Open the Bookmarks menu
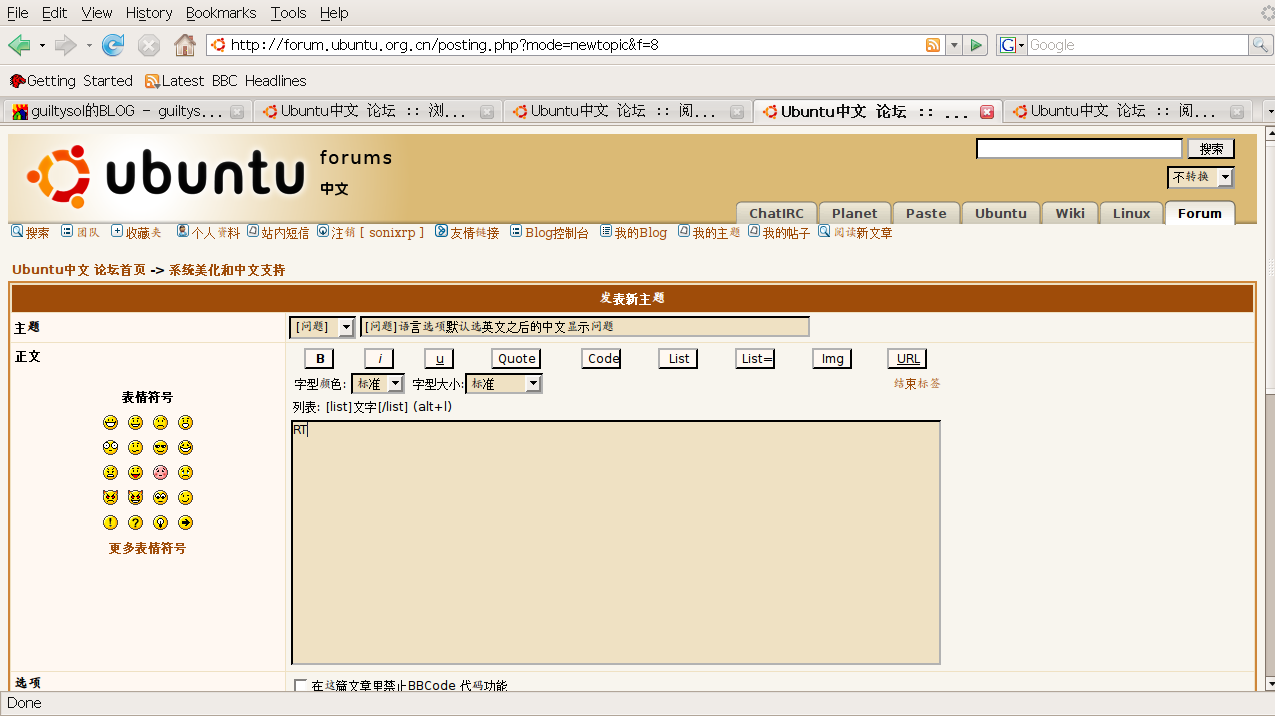The height and width of the screenshot is (716, 1275). tap(221, 13)
